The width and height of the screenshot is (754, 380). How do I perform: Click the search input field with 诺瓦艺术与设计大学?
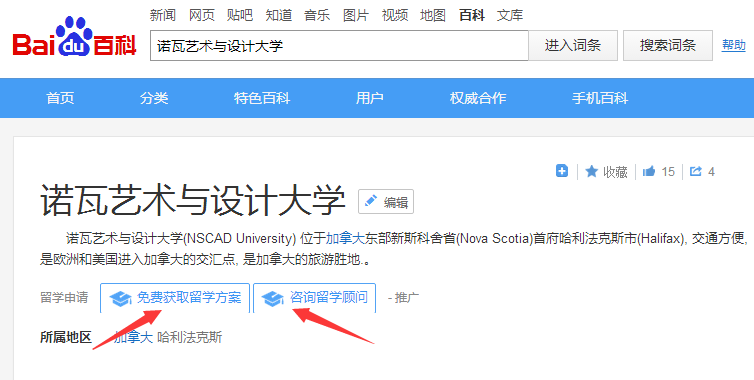click(x=339, y=46)
